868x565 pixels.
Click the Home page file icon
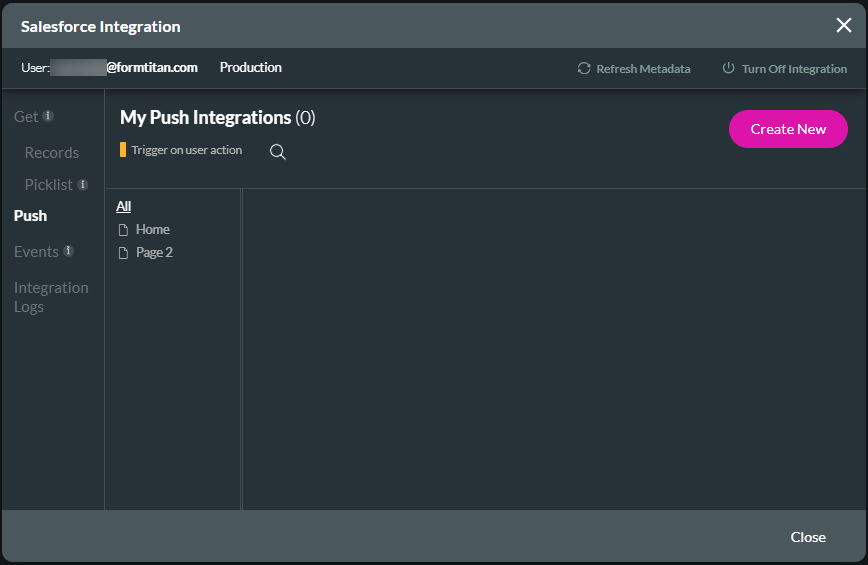click(123, 230)
